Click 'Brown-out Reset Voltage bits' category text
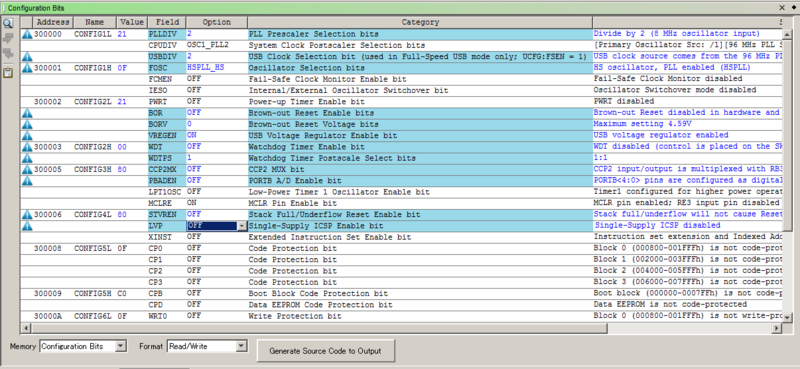Screen dimensions: 800x369 pyautogui.click(x=313, y=125)
